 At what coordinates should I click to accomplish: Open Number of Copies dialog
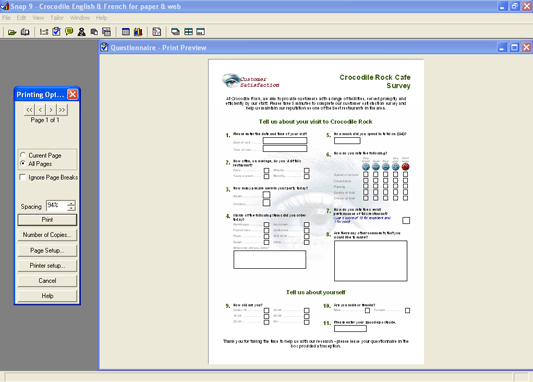(47, 235)
